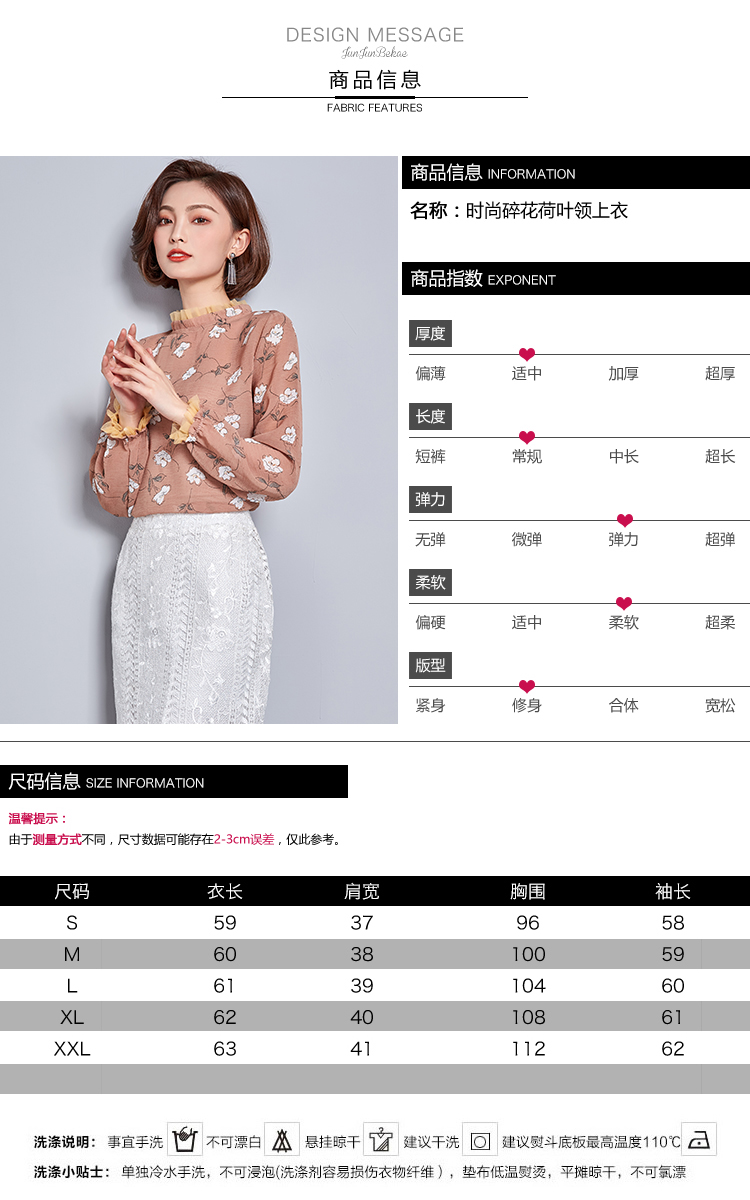Click the do-not-bleach triangle icon
Image resolution: width=750 pixels, height=1200 pixels.
click(x=282, y=1140)
